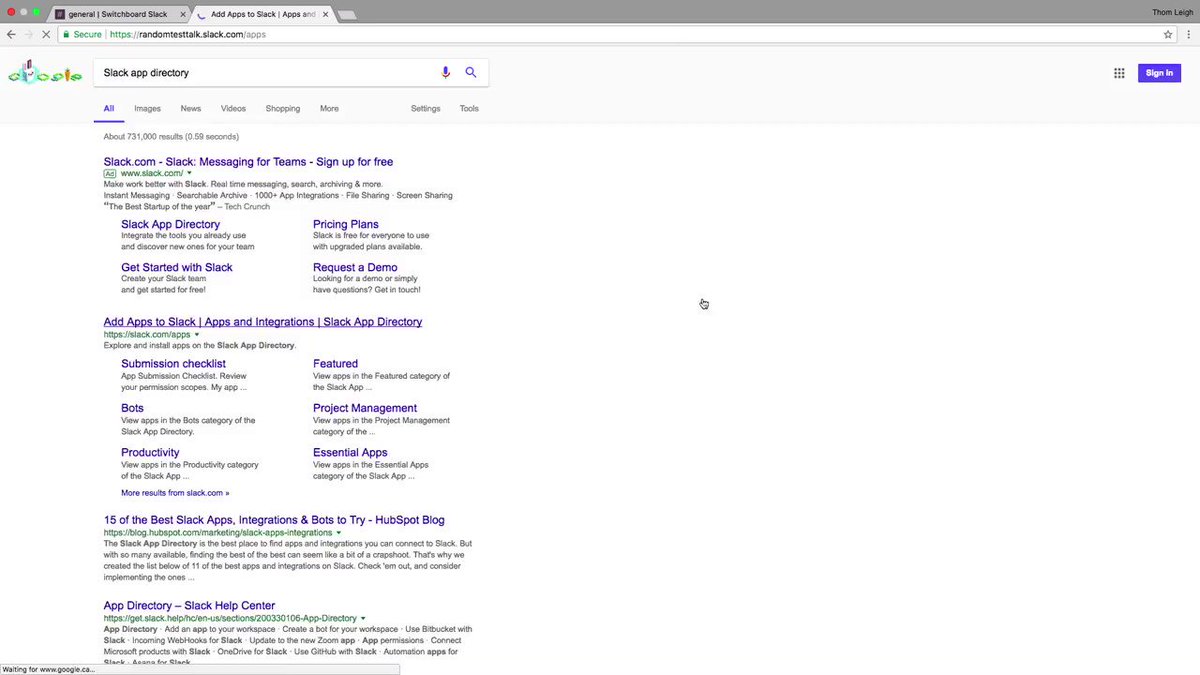Viewport: 1200px width, 675px height.
Task: Select the All results tab
Action: 109,108
